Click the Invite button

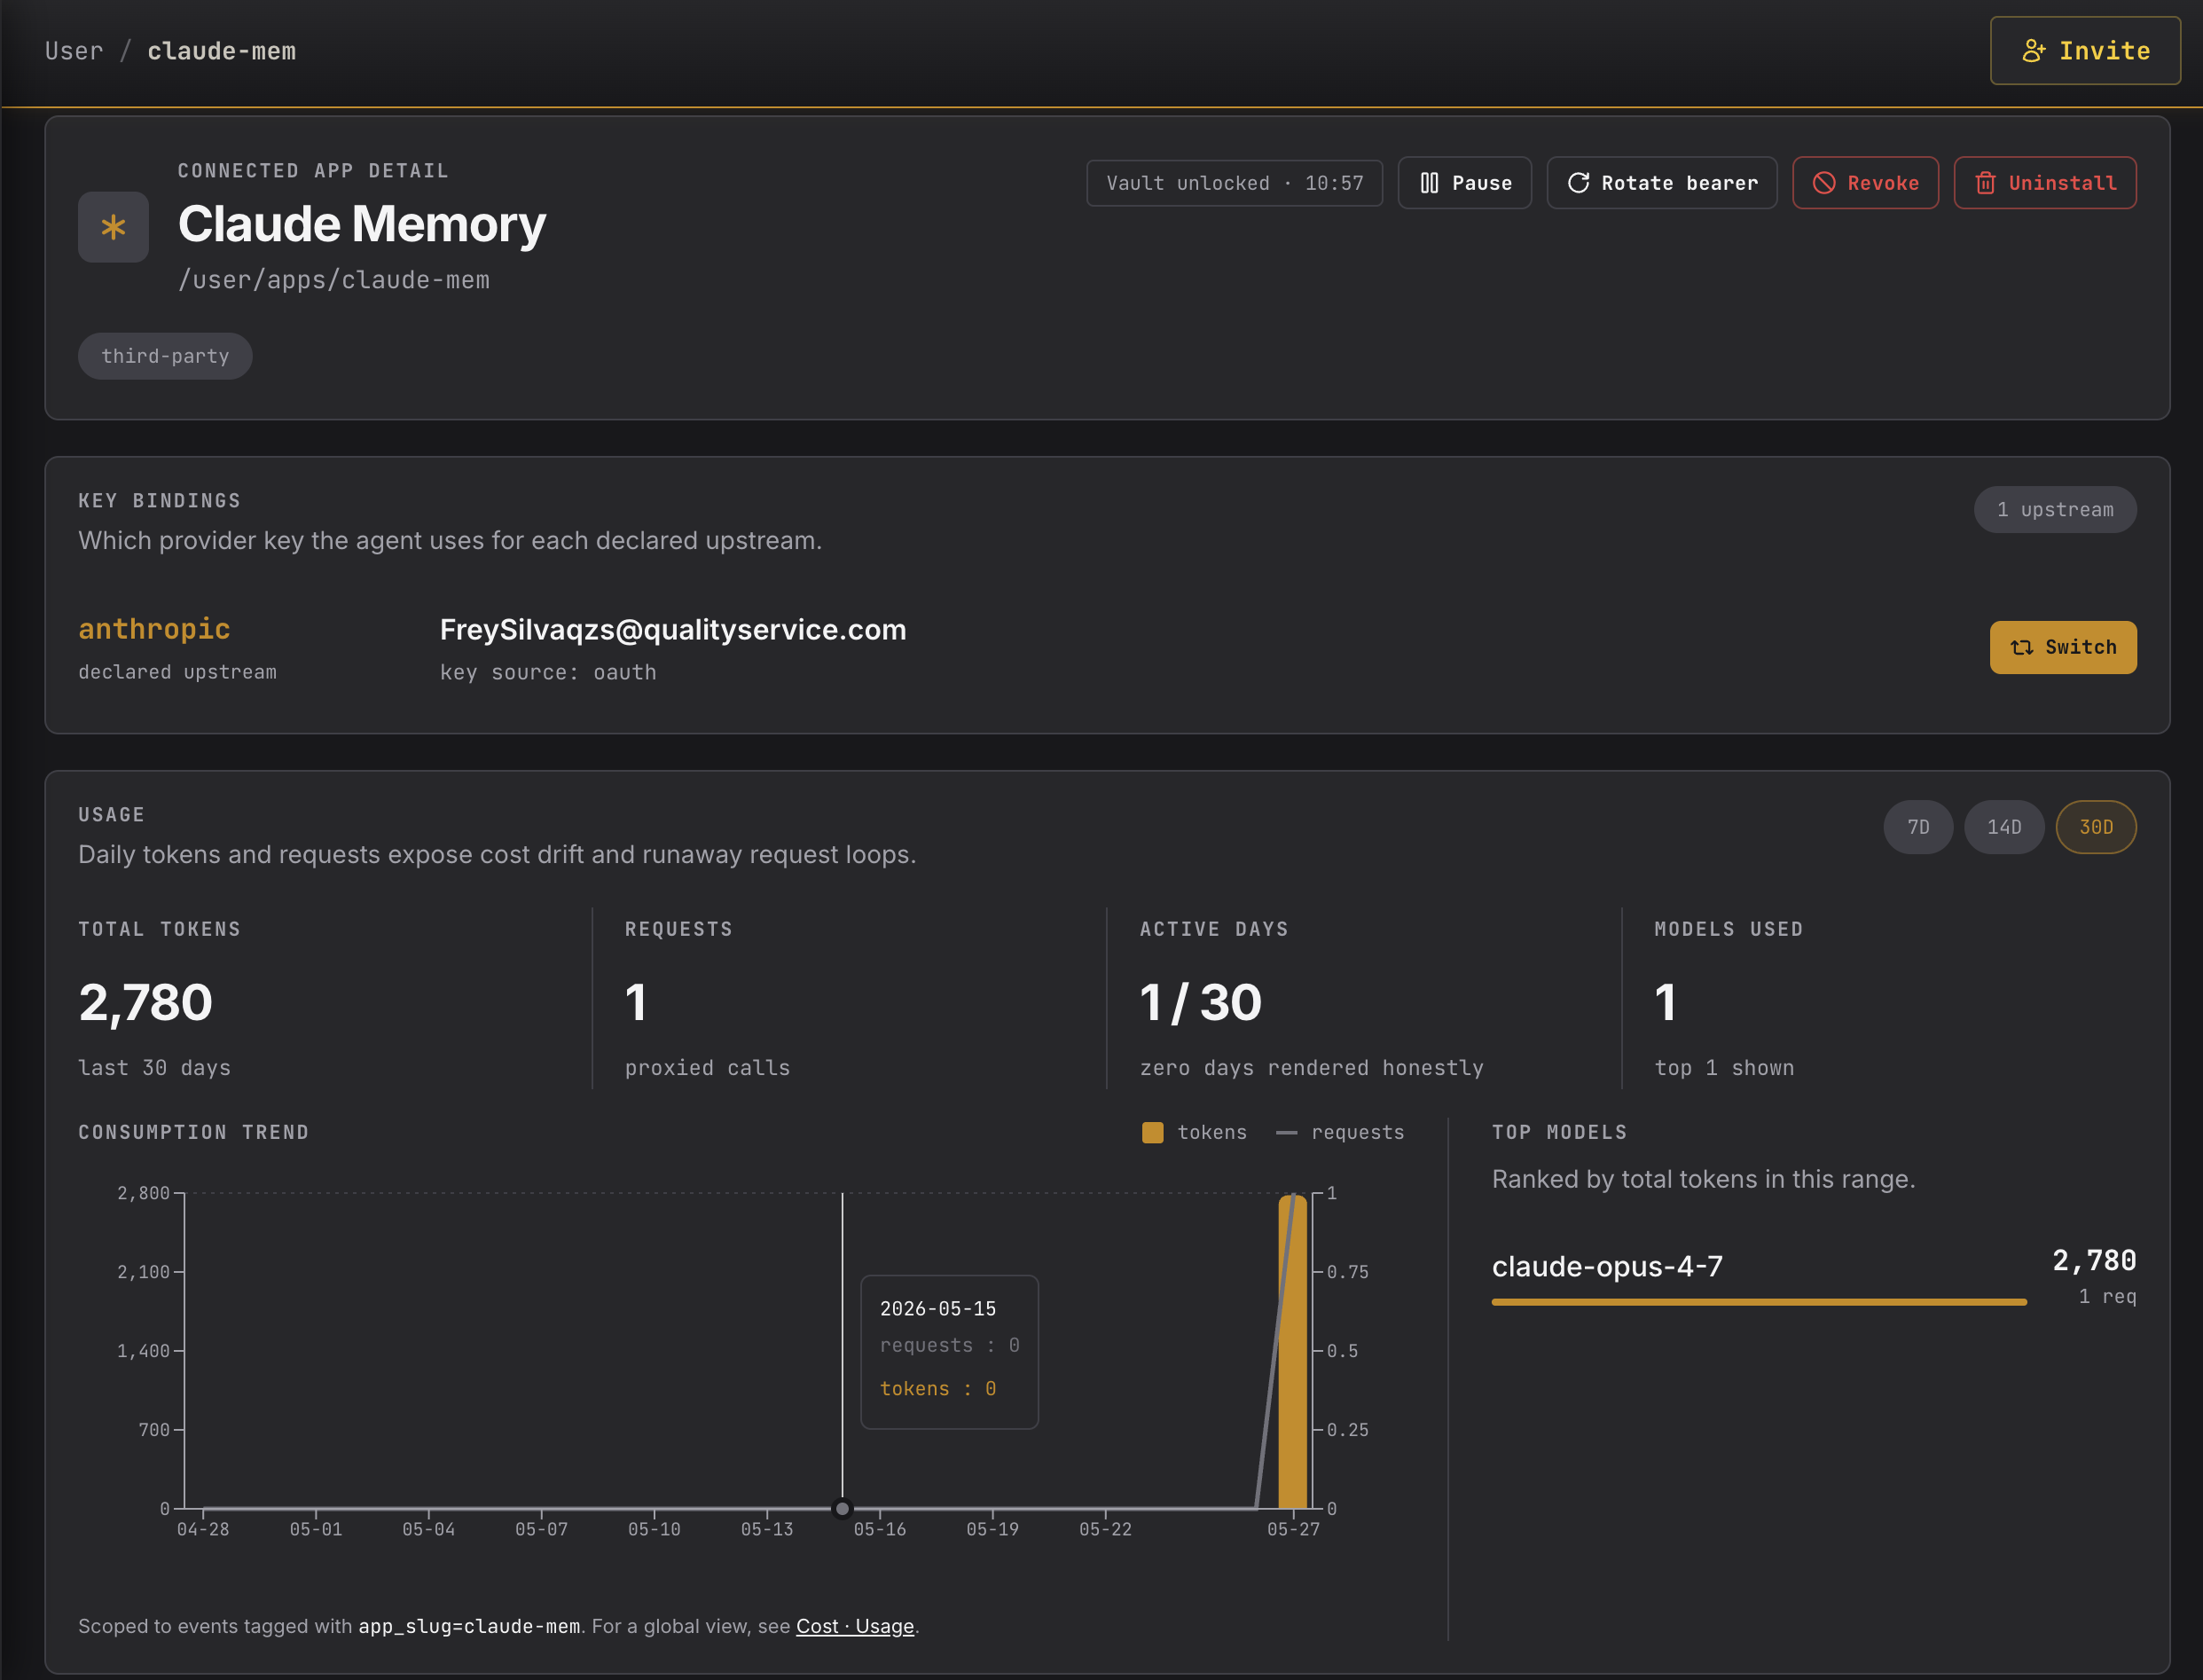2085,51
